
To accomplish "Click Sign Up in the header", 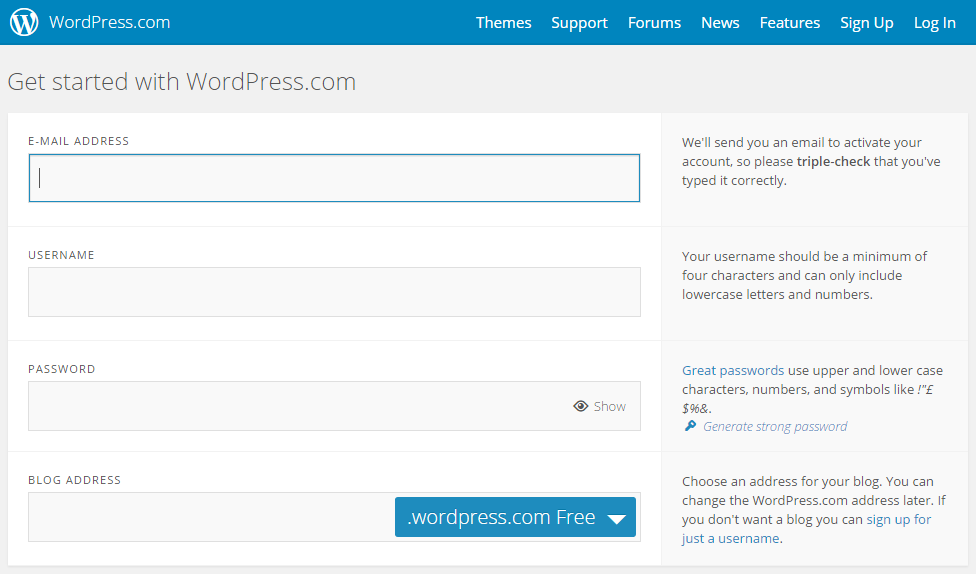I will 866,23.
